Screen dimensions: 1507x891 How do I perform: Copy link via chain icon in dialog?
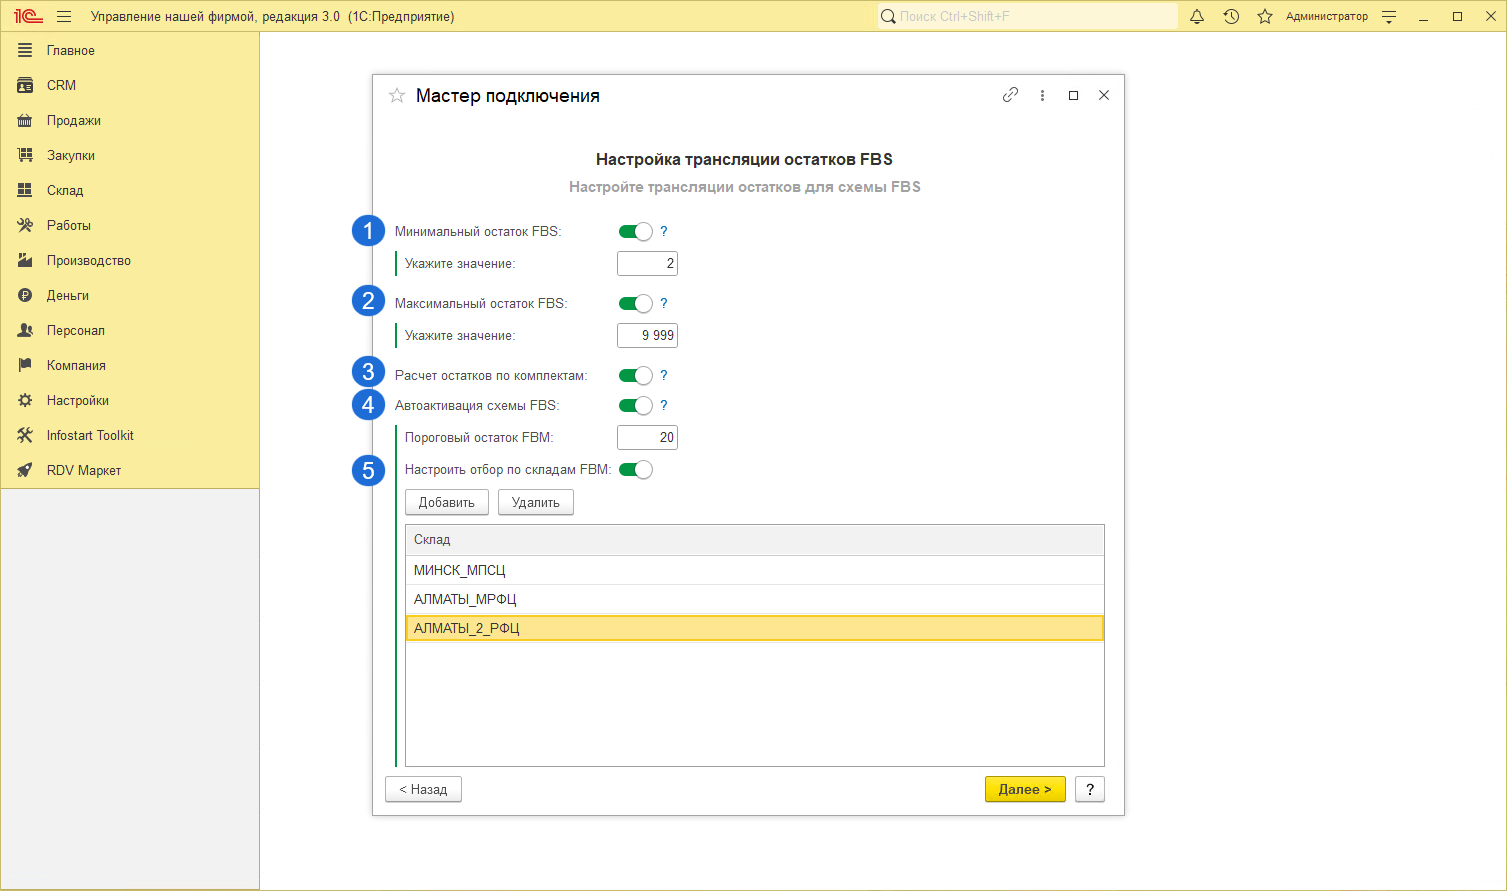click(x=1010, y=95)
